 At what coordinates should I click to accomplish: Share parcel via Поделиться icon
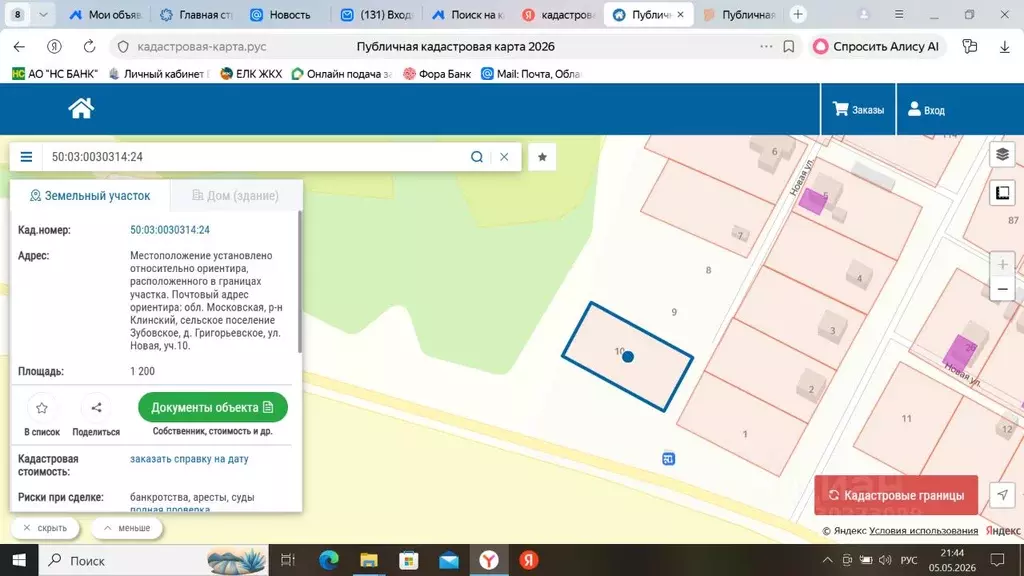coord(96,408)
